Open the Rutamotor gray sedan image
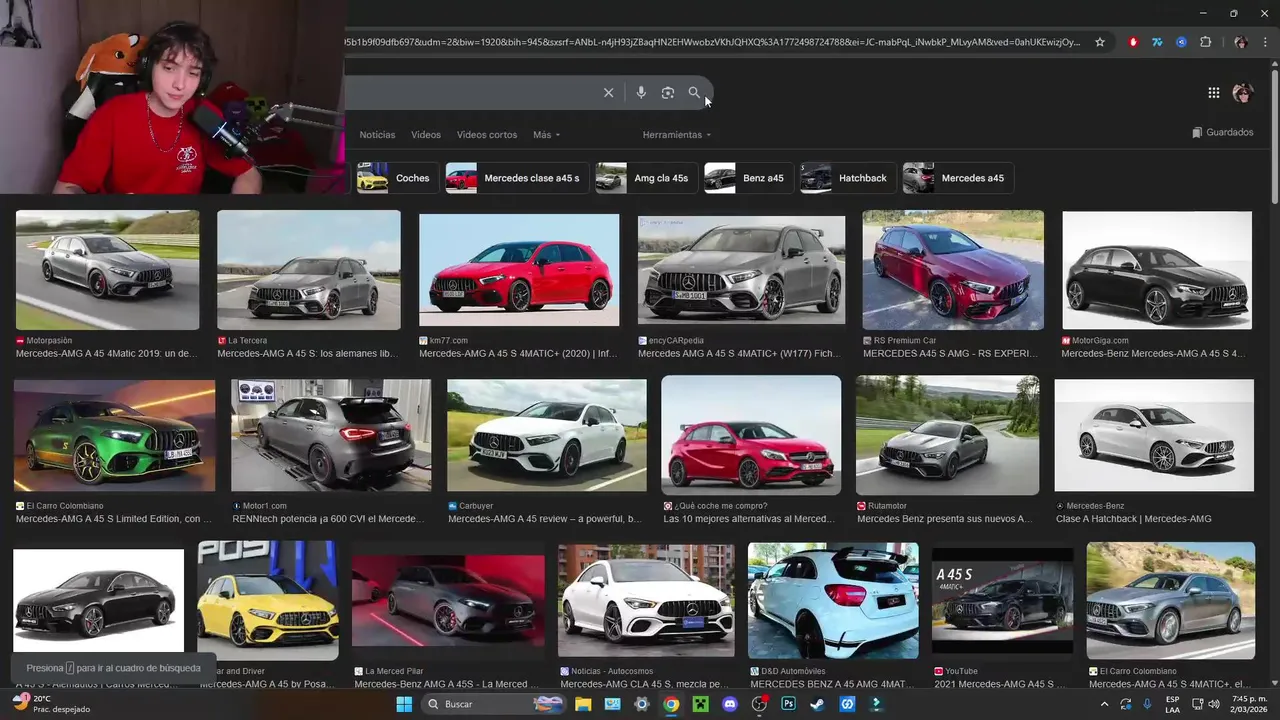Screen dimensions: 1280x720 click(947, 436)
